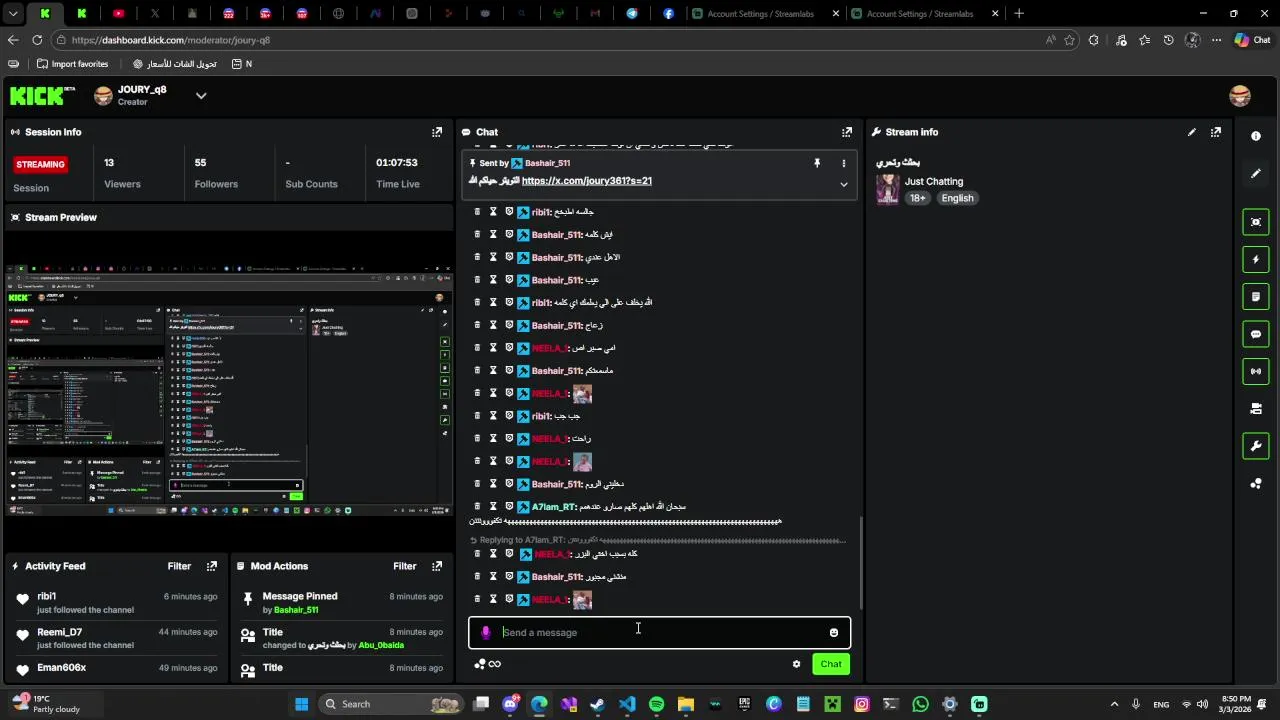Click the Stream Preview thumbnail

[x=228, y=390]
